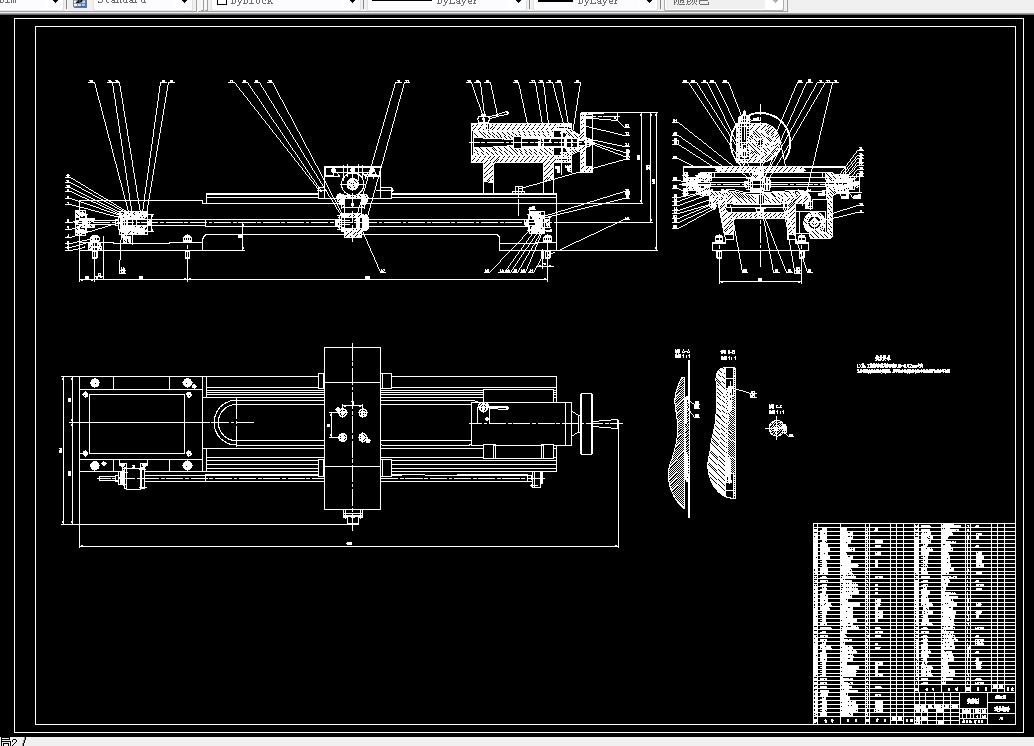Open the 随颜色 plot style dropdown
The width and height of the screenshot is (1034, 746).
tap(723, 3)
